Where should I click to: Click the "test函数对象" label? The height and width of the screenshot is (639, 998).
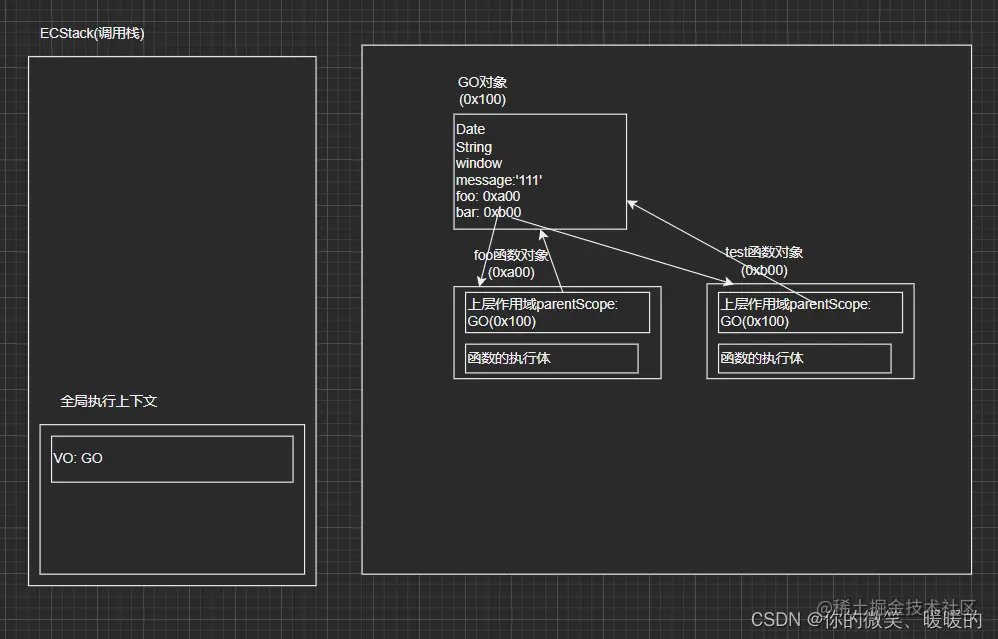click(764, 252)
